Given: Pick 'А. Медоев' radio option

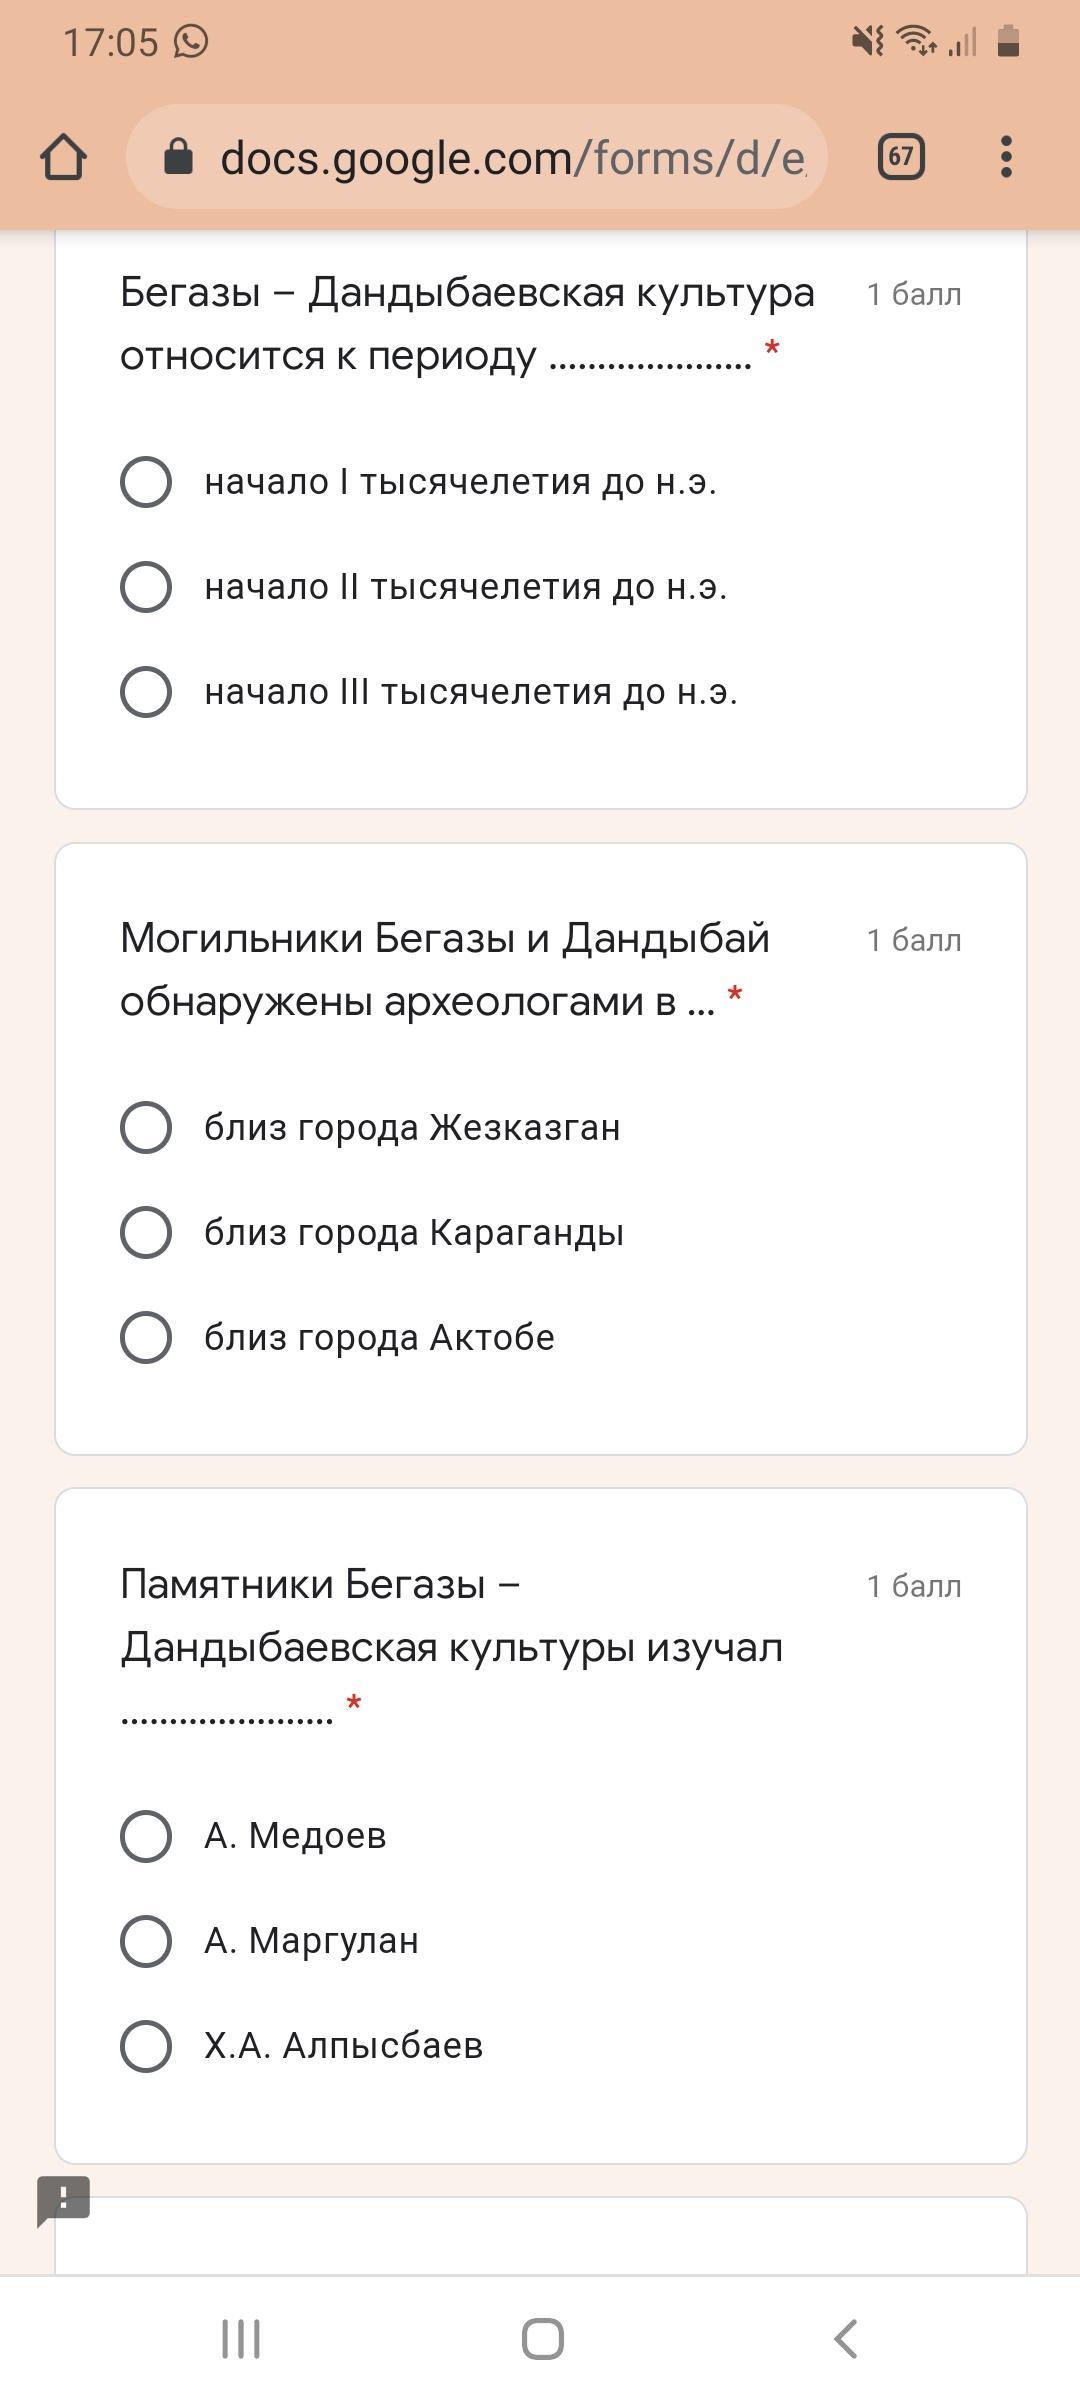Looking at the screenshot, I should pyautogui.click(x=146, y=1836).
